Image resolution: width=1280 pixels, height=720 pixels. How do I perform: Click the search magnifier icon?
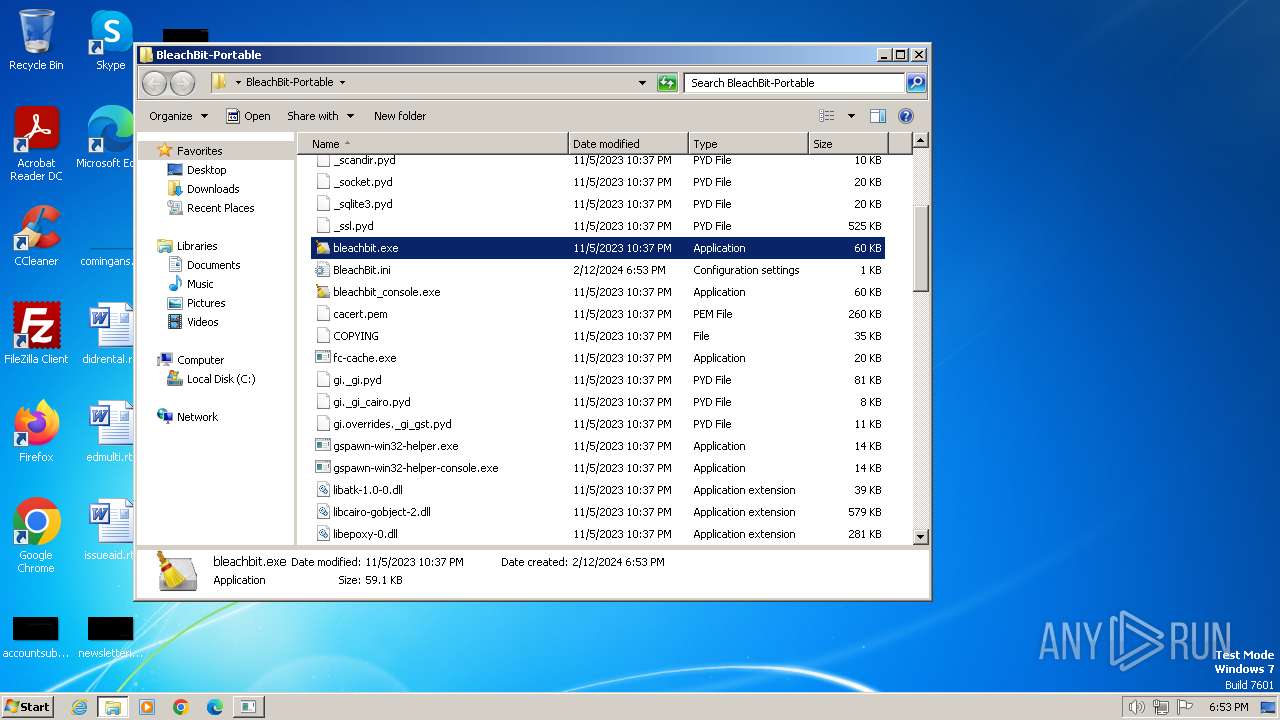[916, 83]
